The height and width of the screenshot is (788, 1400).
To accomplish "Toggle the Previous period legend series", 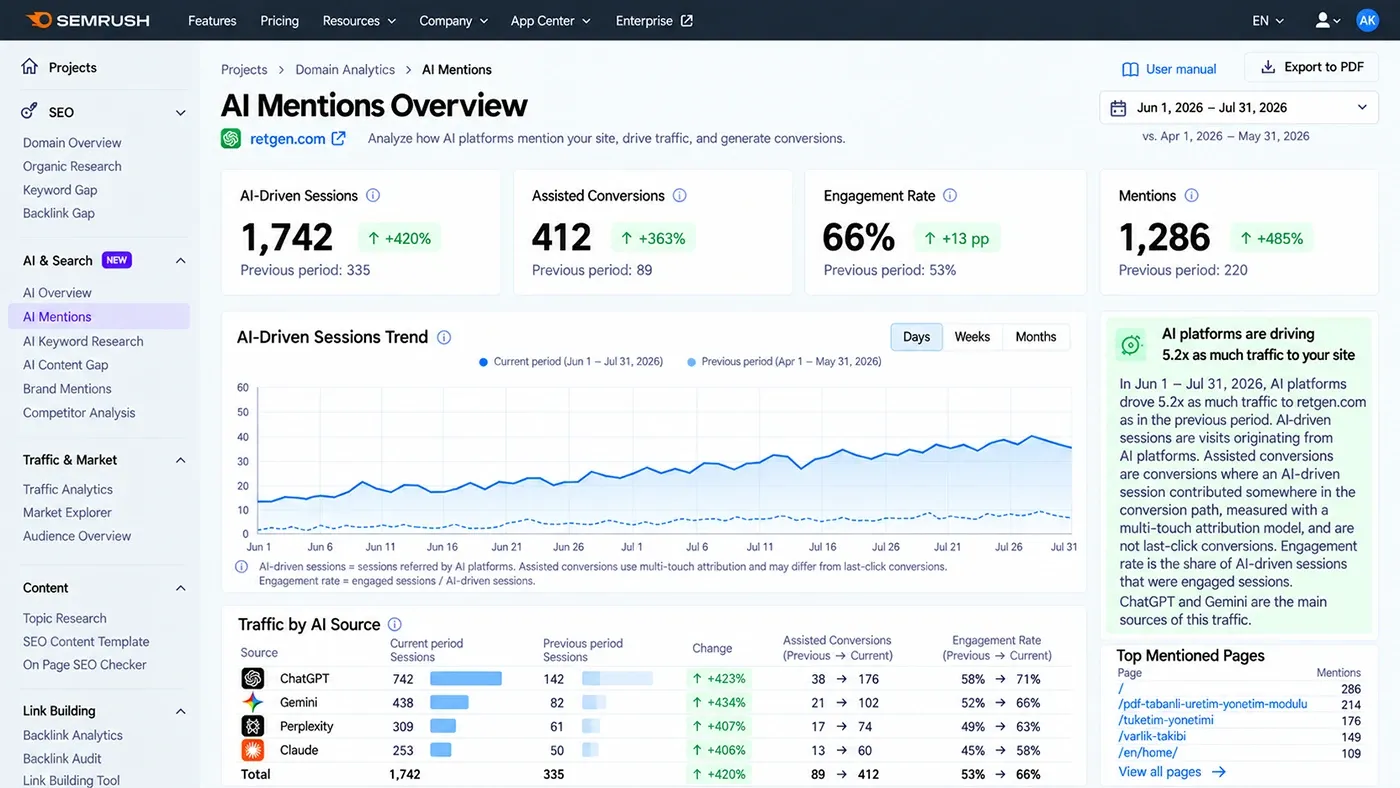I will click(x=784, y=362).
